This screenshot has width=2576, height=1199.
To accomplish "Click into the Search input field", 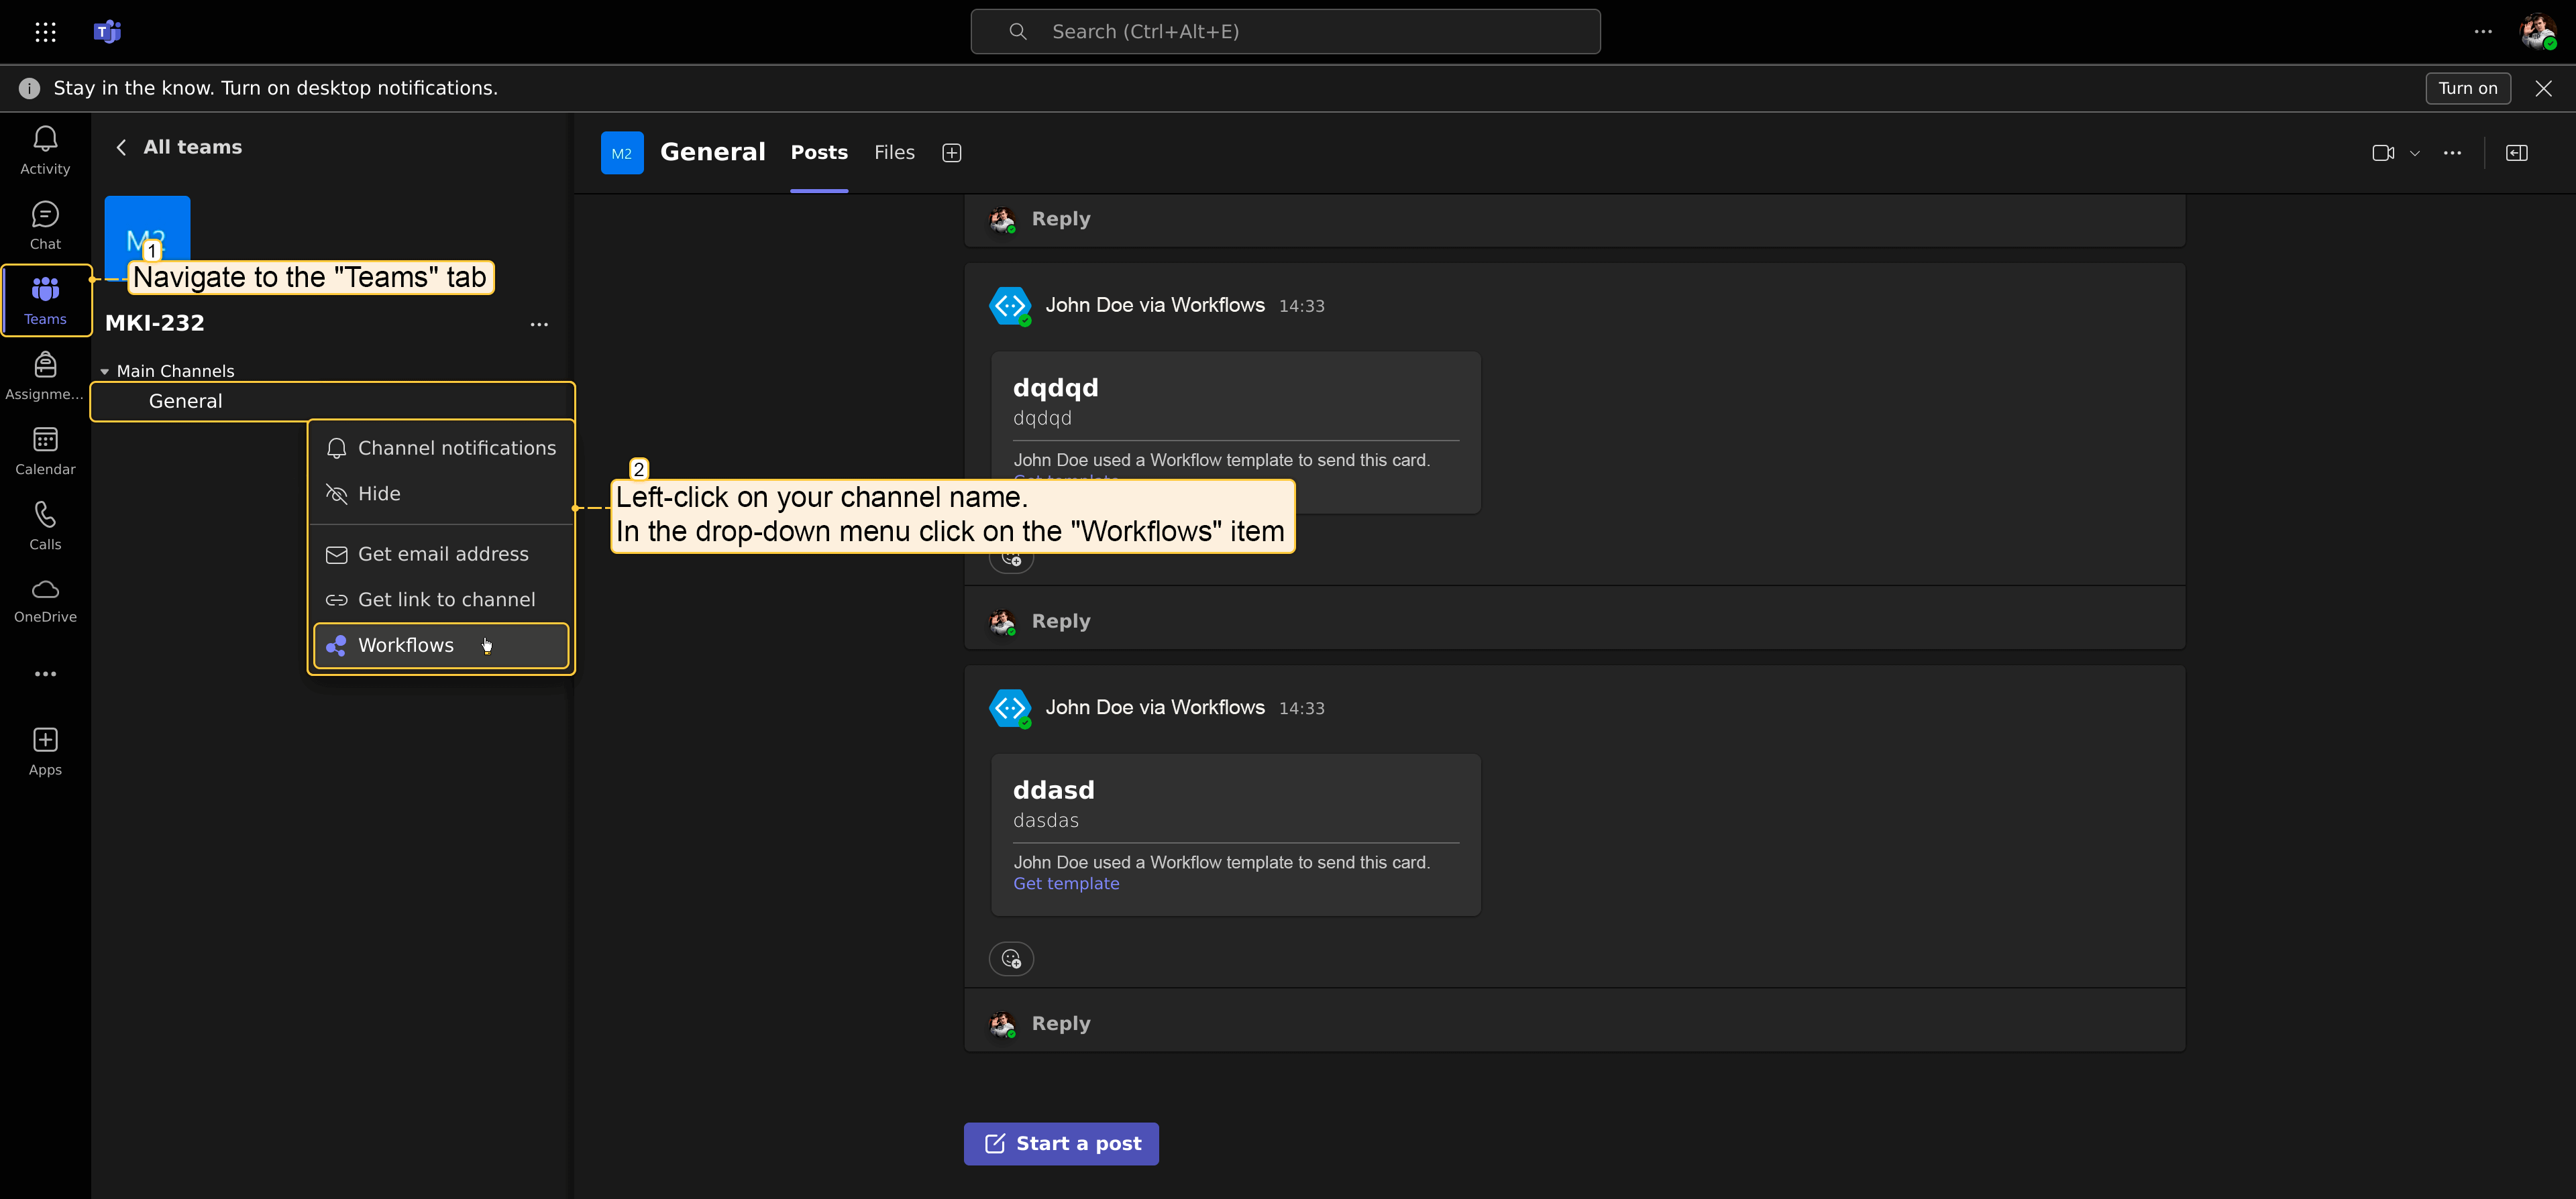I will pyautogui.click(x=1285, y=32).
